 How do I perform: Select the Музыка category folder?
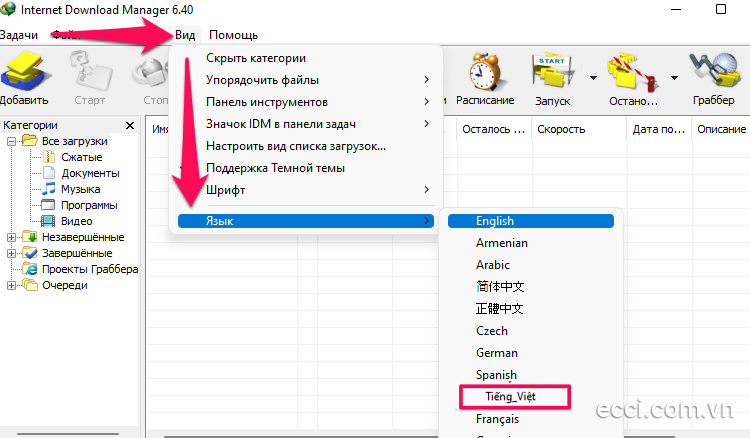click(x=80, y=189)
